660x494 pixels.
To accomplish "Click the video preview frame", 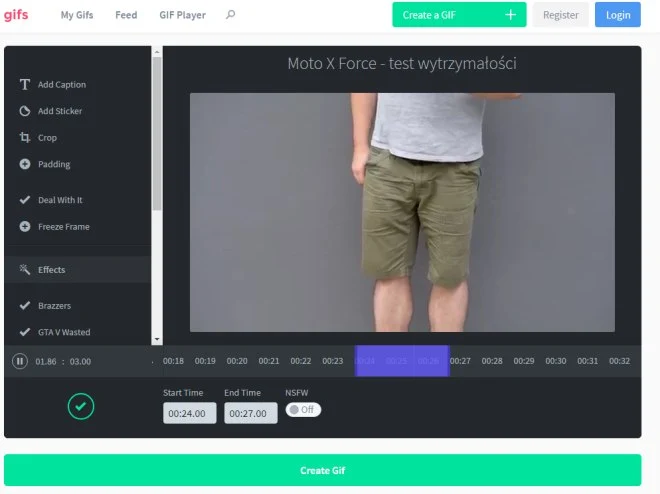I will pos(402,212).
